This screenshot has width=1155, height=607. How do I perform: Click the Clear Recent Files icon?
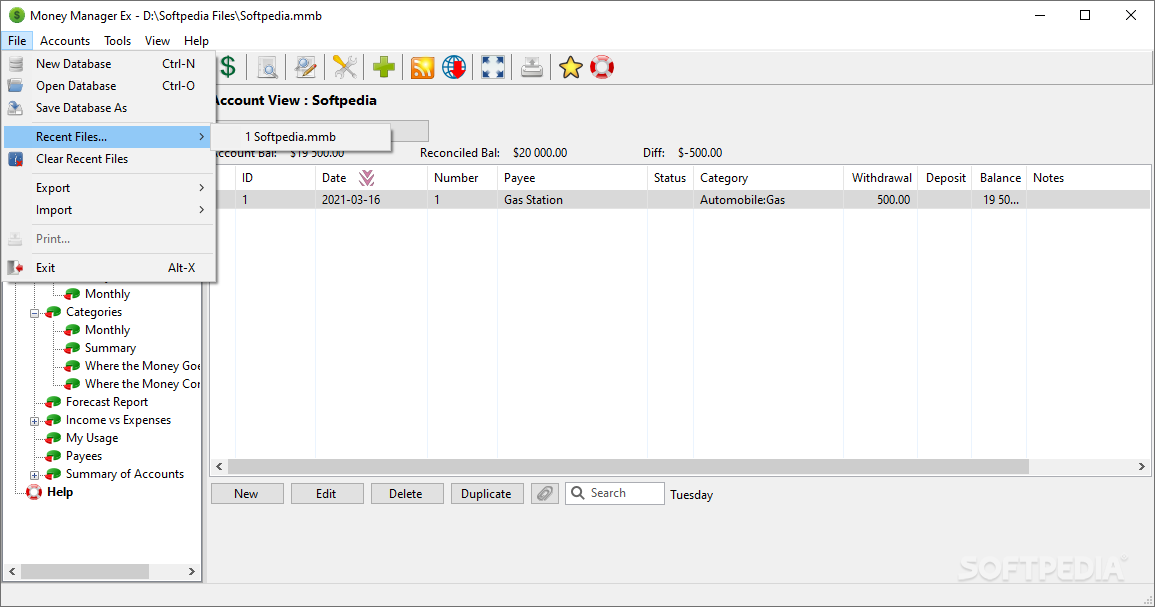(15, 159)
